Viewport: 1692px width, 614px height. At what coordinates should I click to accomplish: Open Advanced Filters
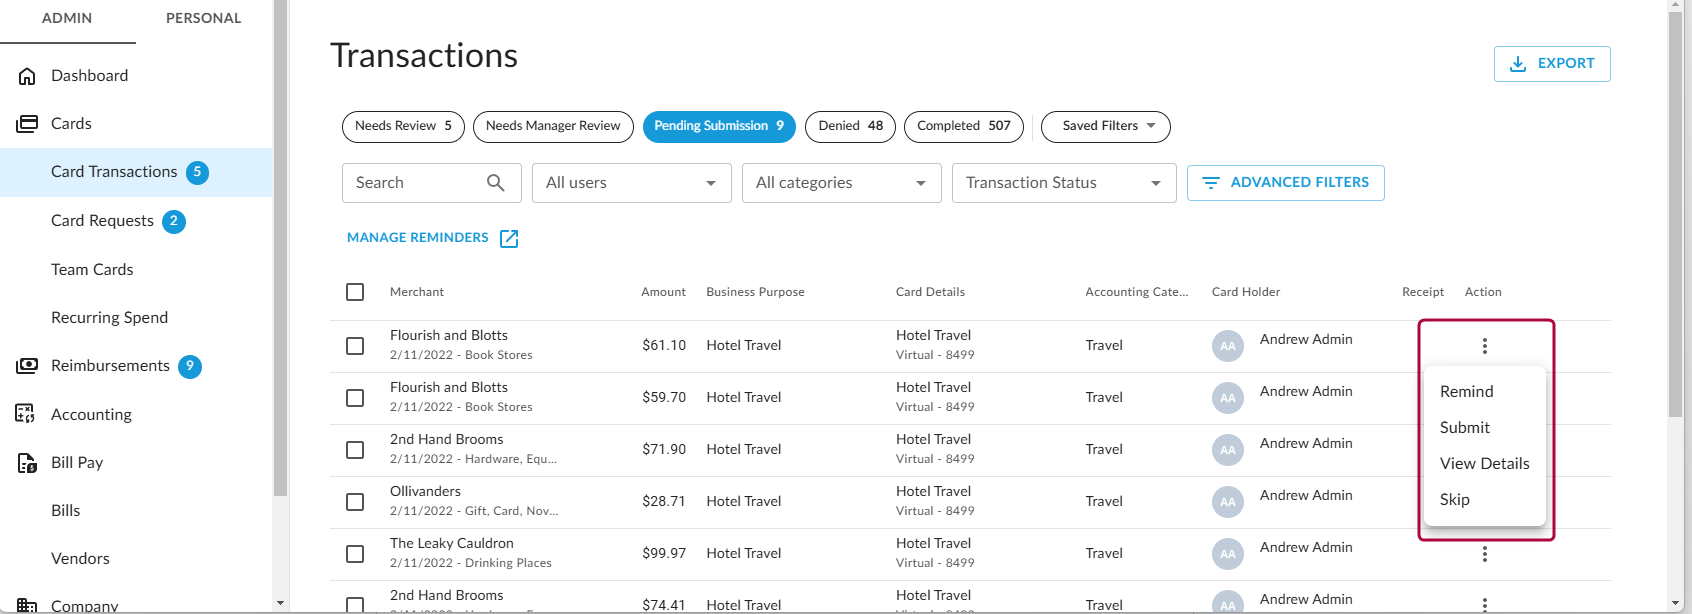1285,183
